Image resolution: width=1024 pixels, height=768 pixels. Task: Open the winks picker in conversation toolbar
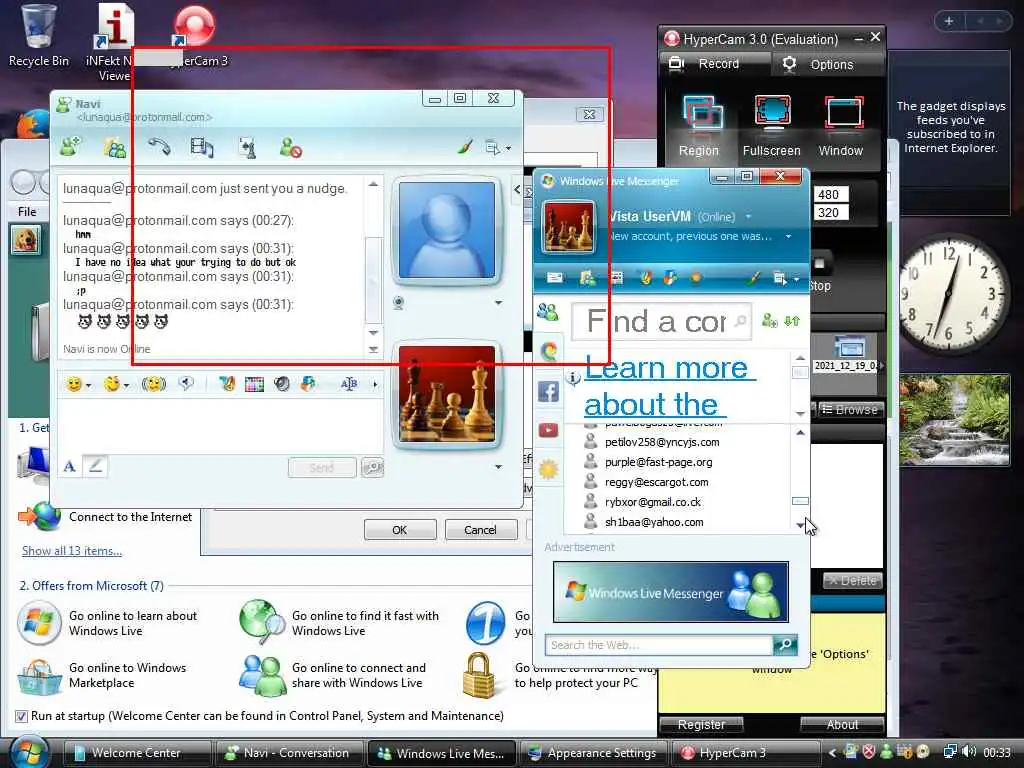[112, 384]
